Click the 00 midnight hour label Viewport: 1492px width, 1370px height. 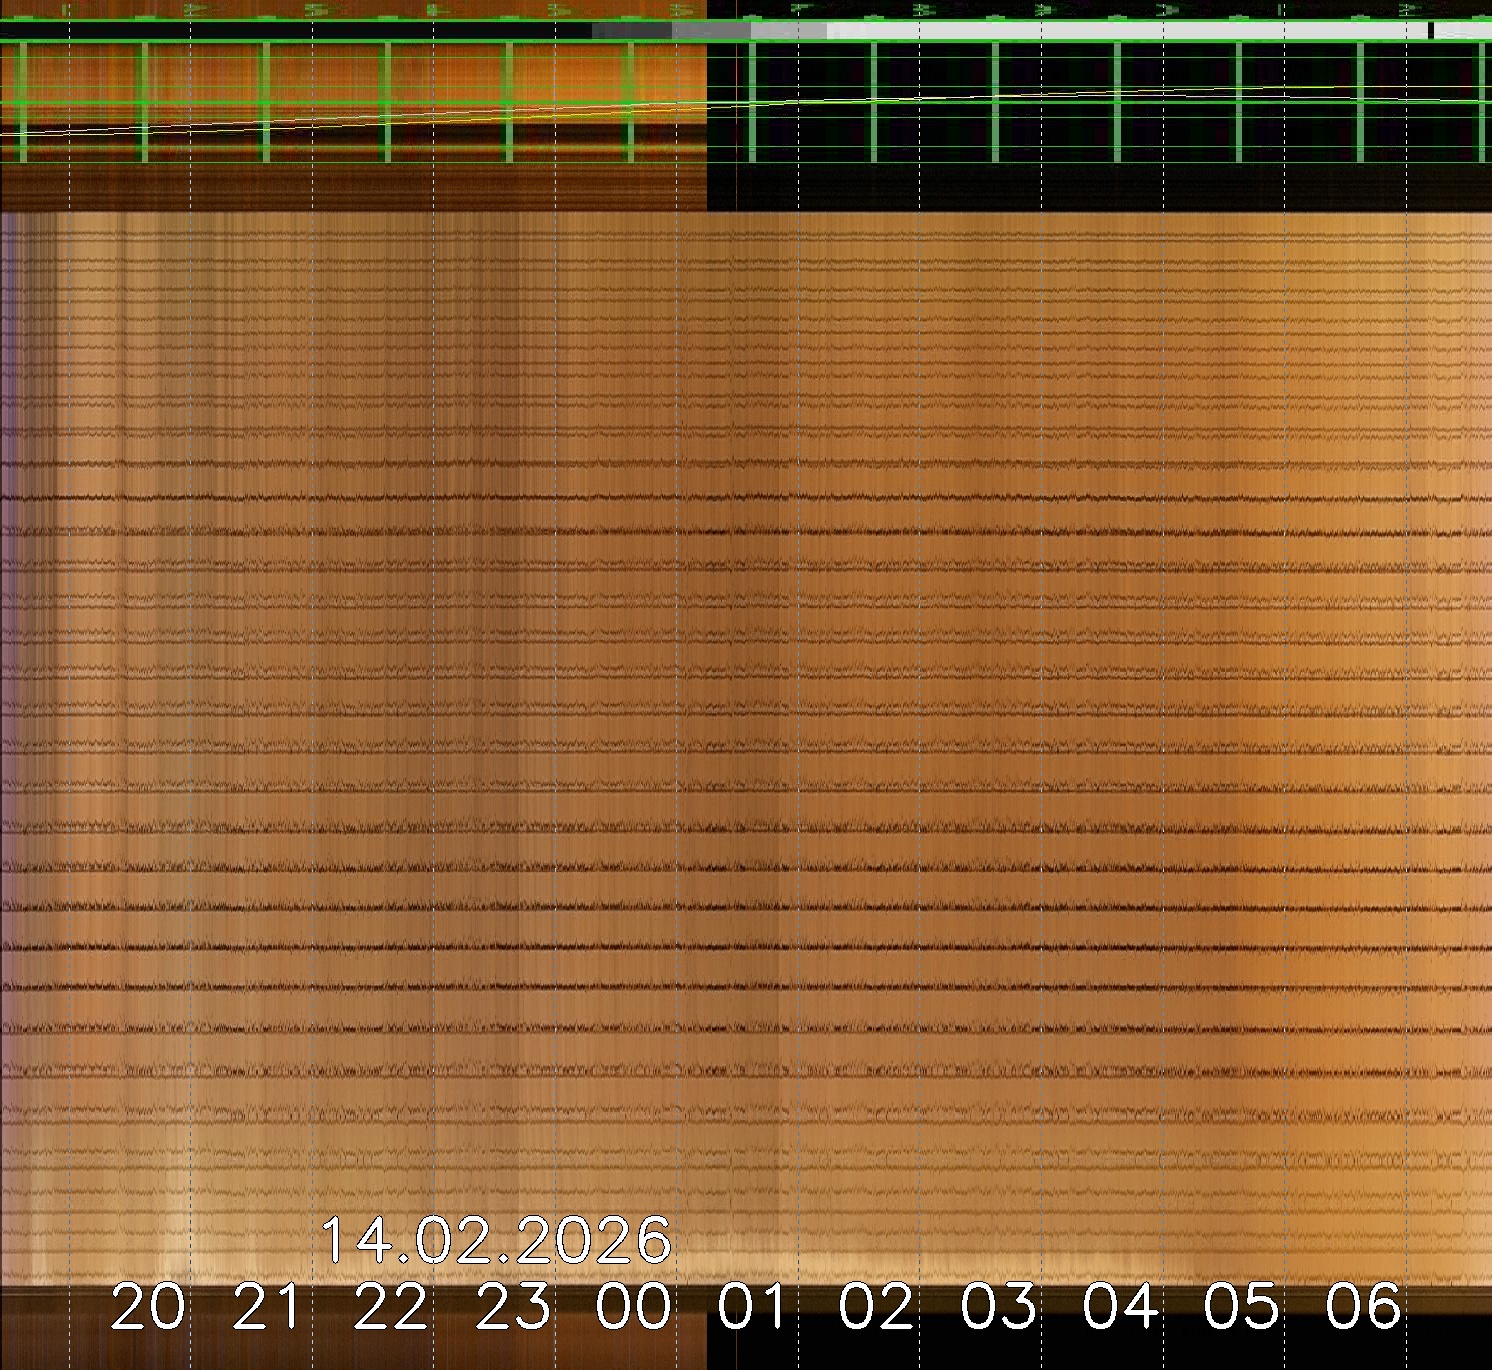634,1307
